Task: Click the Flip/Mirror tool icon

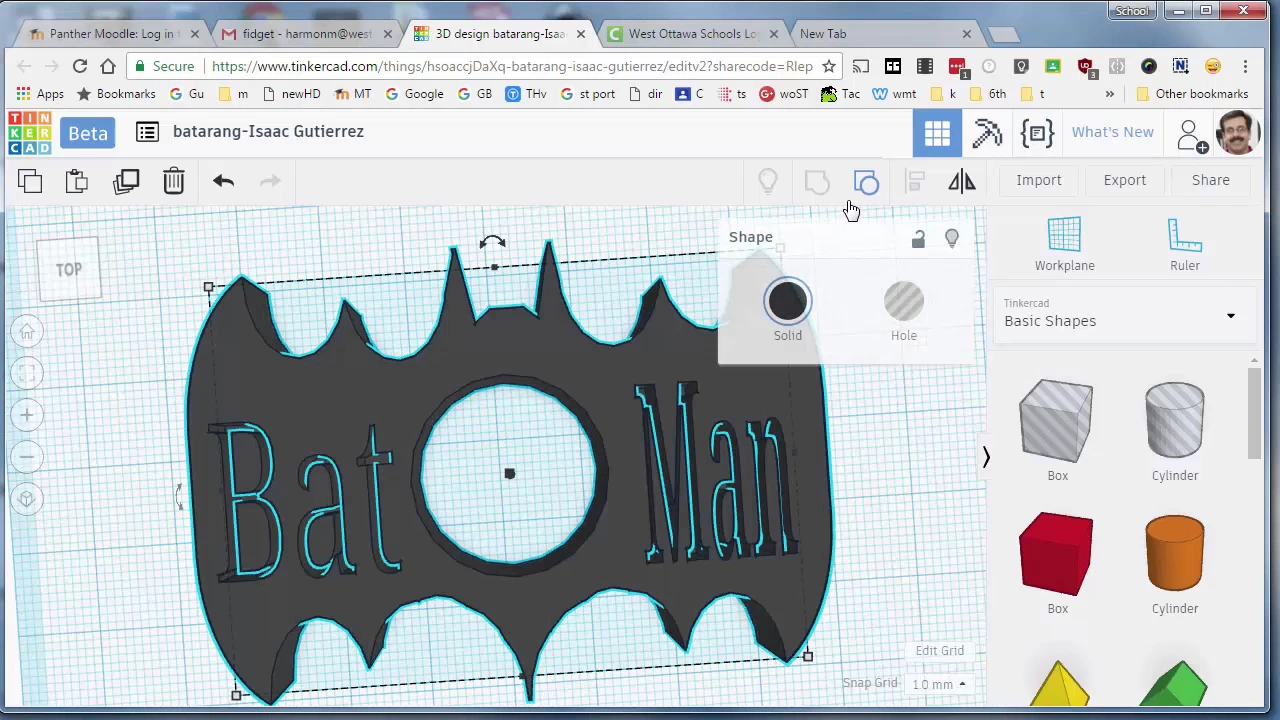Action: click(x=962, y=181)
